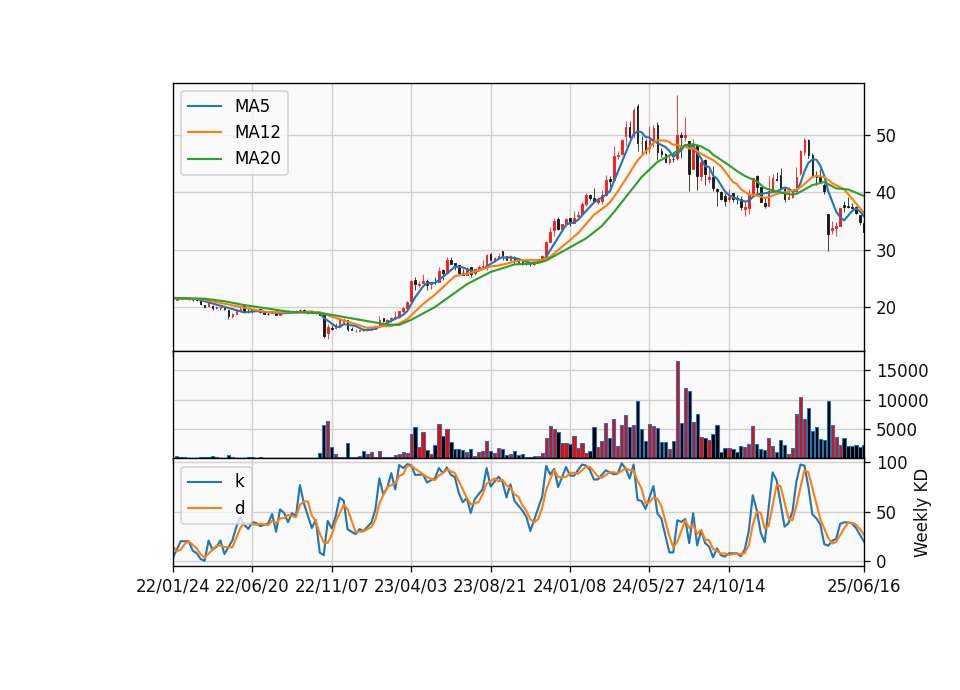This screenshot has width=960, height=690.
Task: Click the green MA20 legend line sample
Action: 204,159
